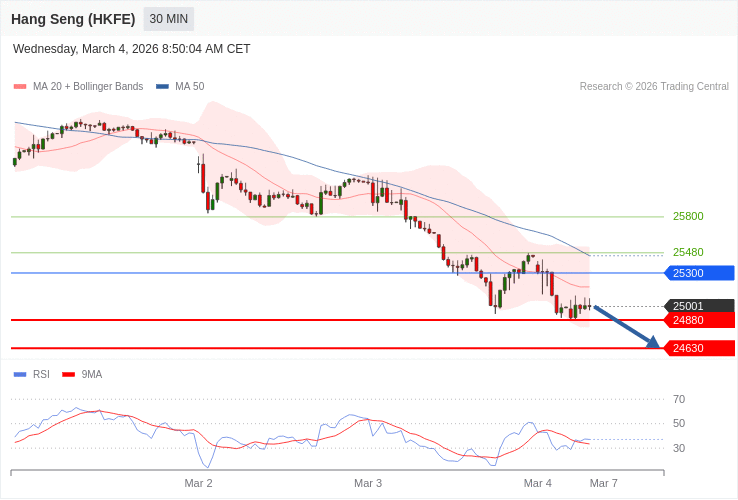Click the RSI legend label
The height and width of the screenshot is (500, 738).
click(x=41, y=375)
